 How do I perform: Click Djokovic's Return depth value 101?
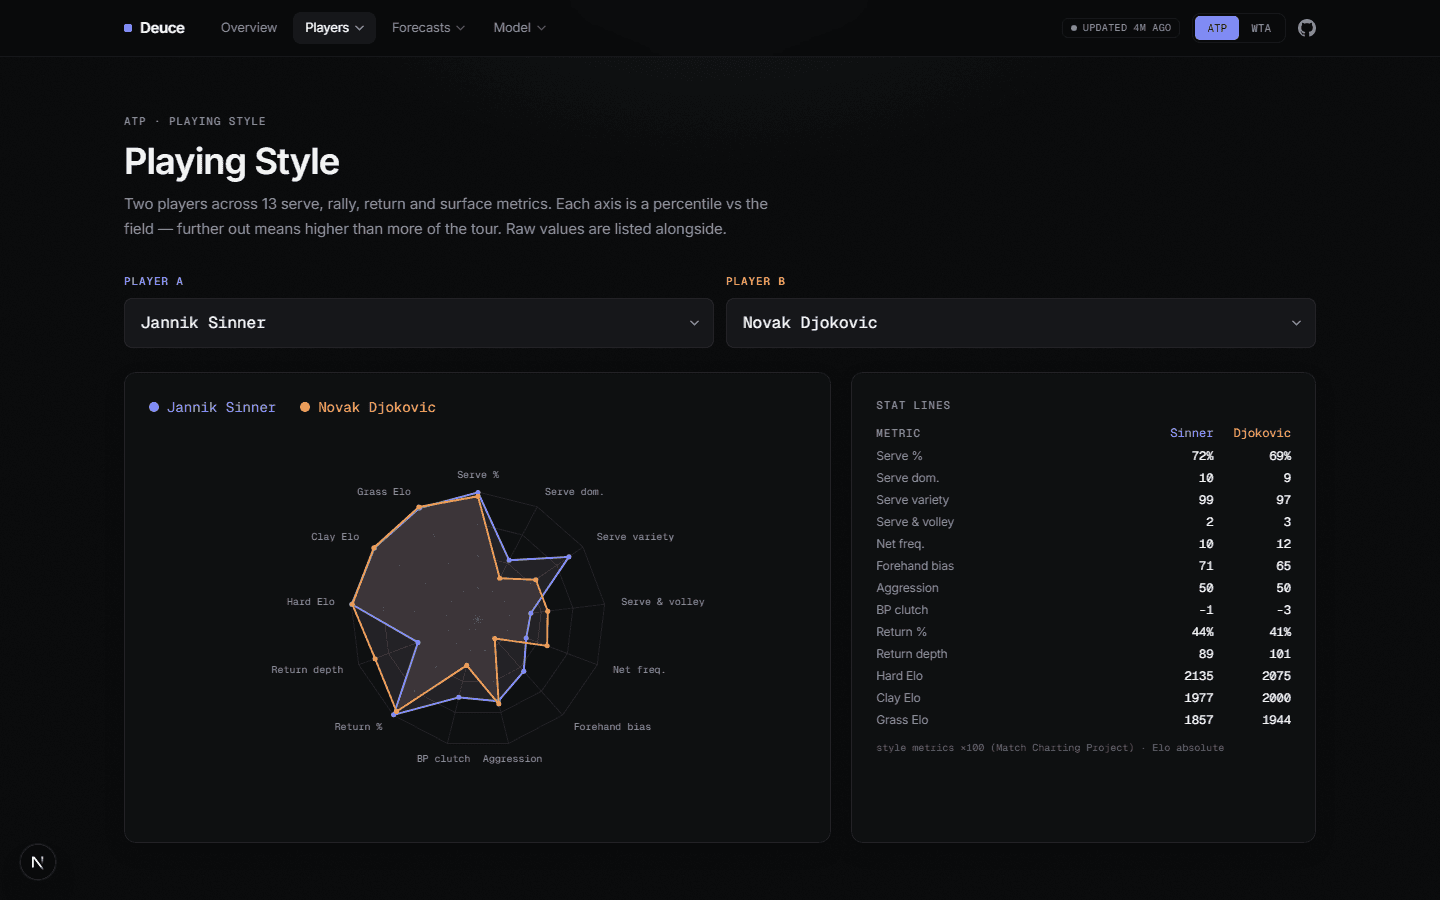[x=1280, y=654]
